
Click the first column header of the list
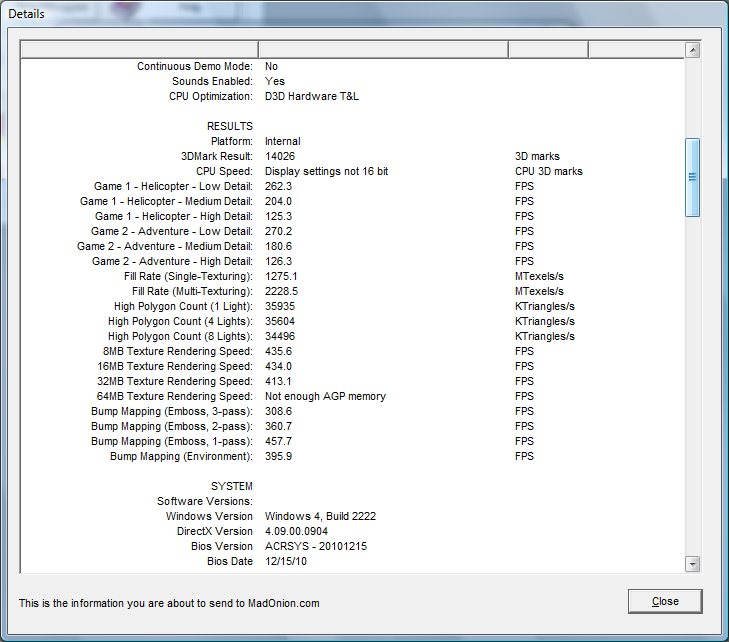pos(139,50)
